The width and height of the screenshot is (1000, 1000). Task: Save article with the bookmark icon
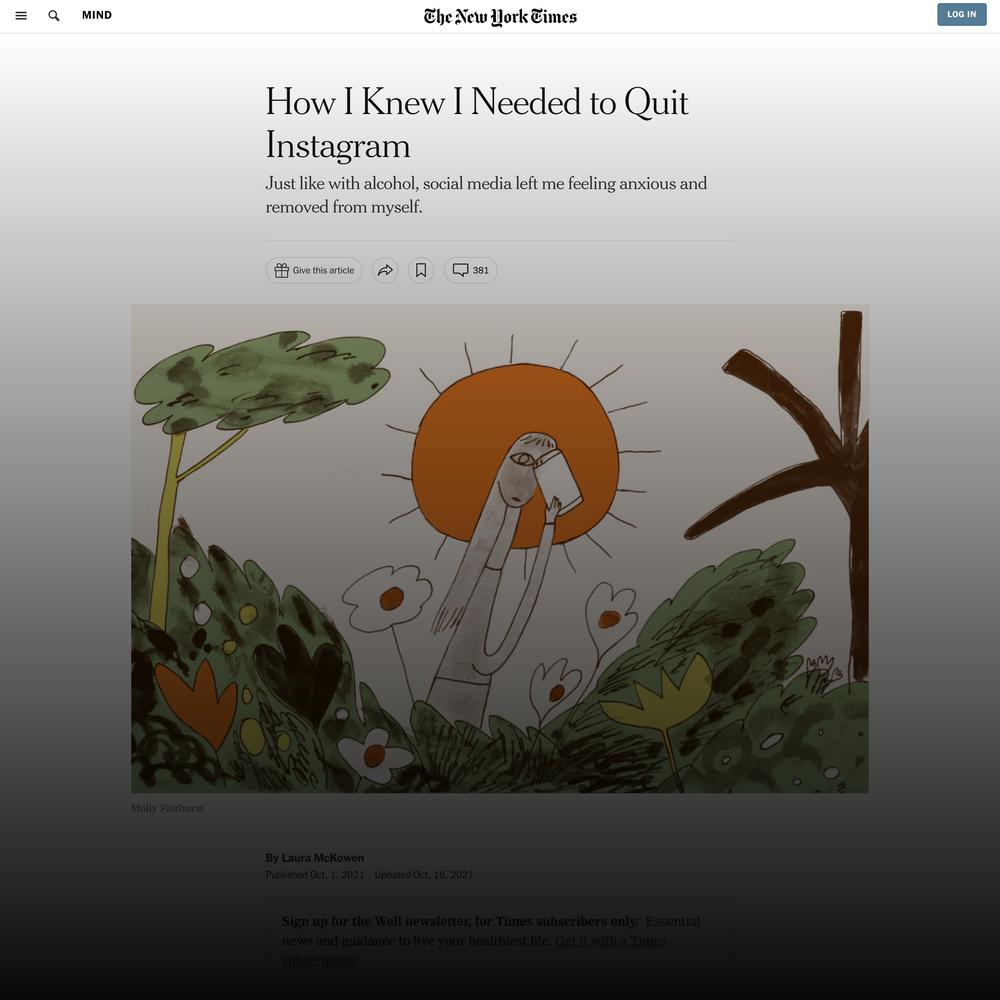pos(421,270)
